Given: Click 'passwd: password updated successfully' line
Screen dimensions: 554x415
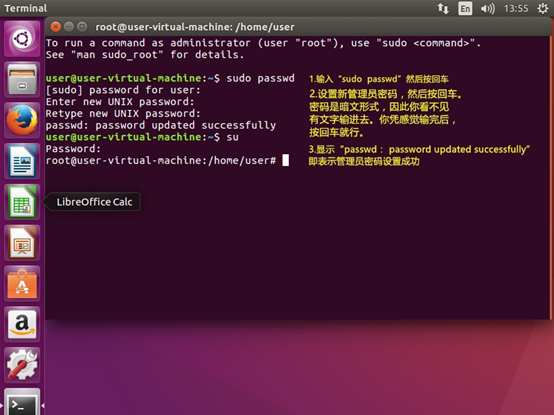Looking at the screenshot, I should click(x=161, y=125).
